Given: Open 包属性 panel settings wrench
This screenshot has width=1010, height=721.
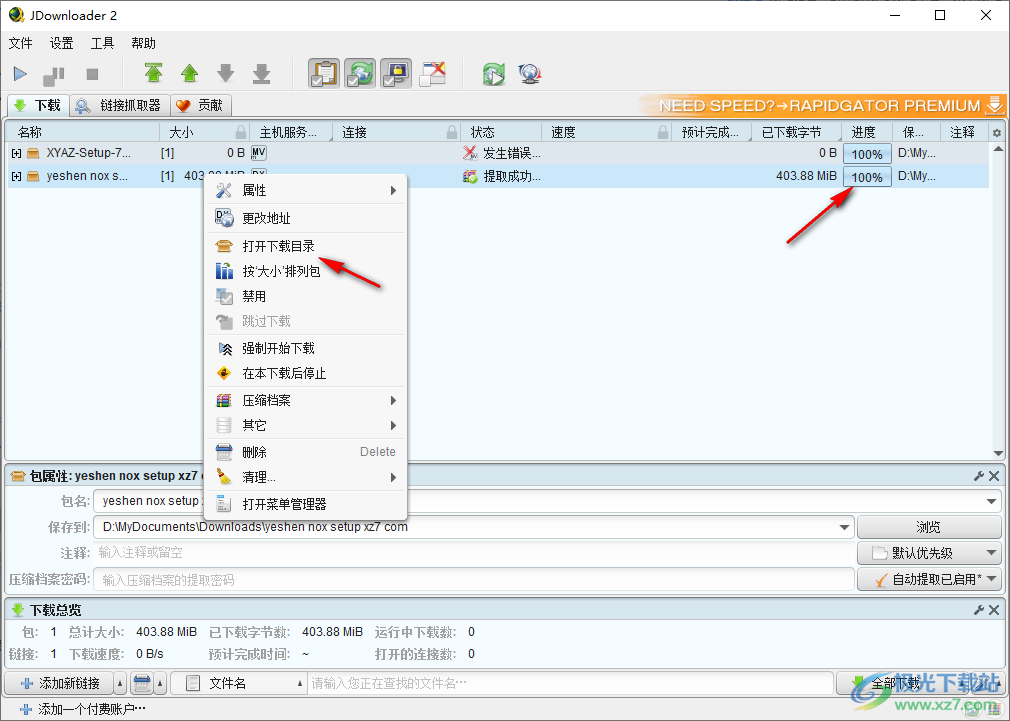Looking at the screenshot, I should (x=978, y=476).
